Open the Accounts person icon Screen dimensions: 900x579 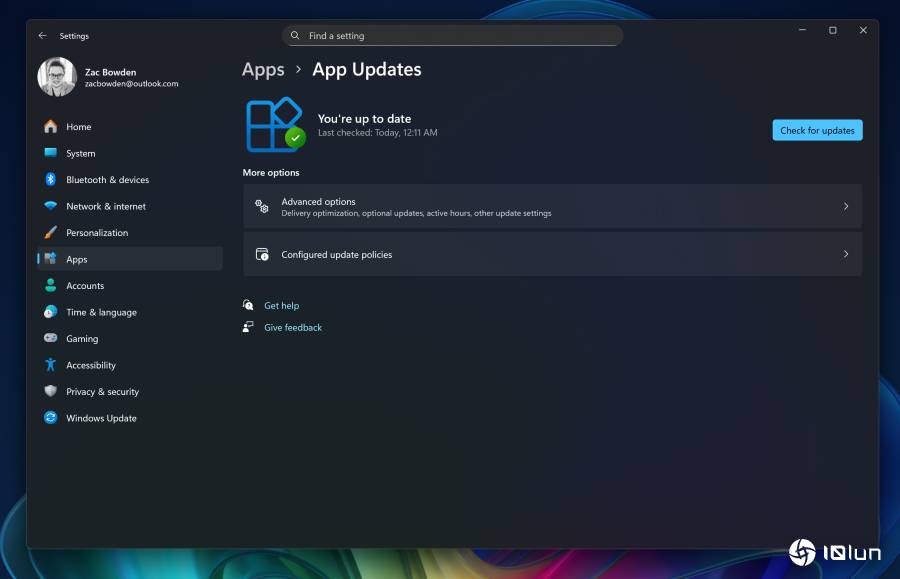point(50,286)
